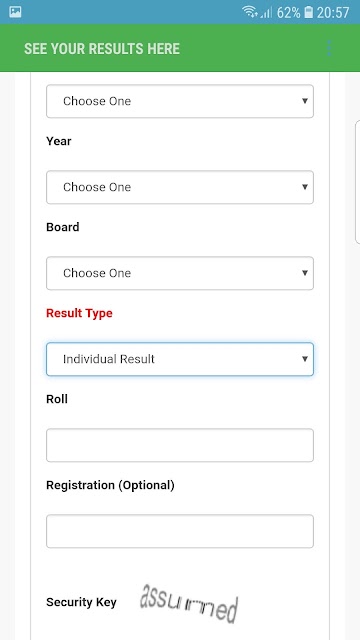Expand the Year dropdown
Screen dimensions: 360x640
pyautogui.click(x=180, y=187)
